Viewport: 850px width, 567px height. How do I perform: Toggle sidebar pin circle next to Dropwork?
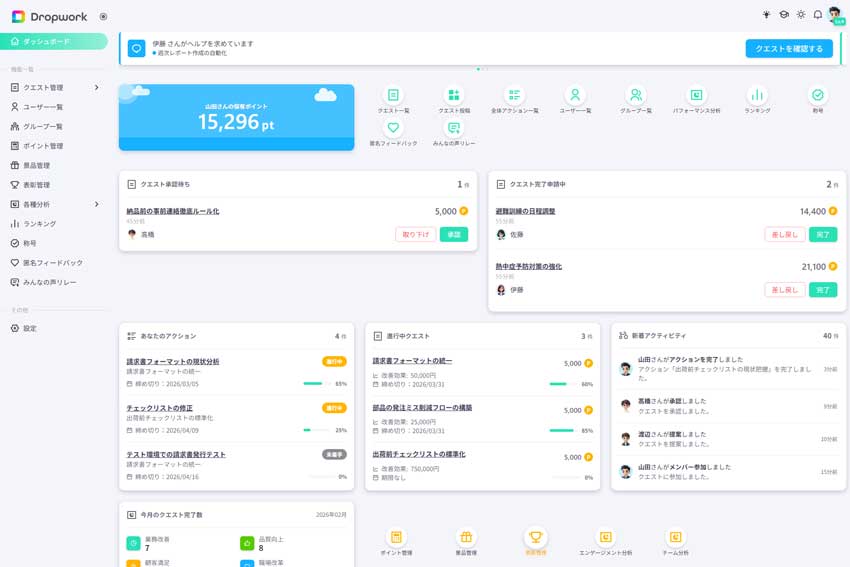pos(103,17)
